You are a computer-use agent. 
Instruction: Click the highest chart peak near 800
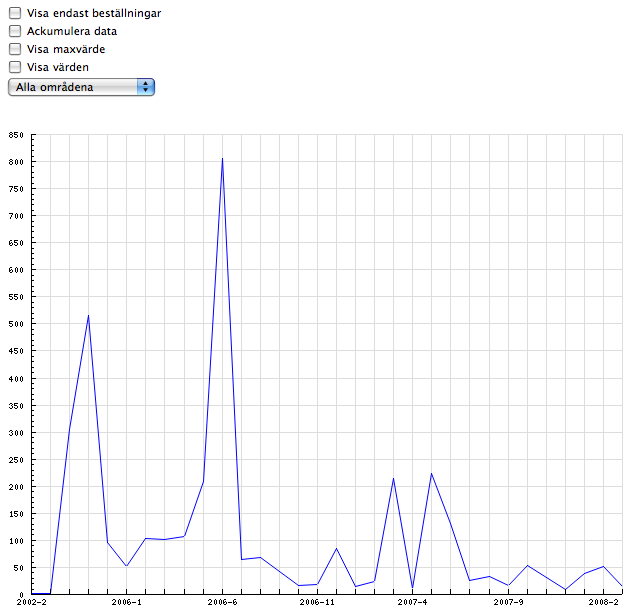pyautogui.click(x=222, y=158)
